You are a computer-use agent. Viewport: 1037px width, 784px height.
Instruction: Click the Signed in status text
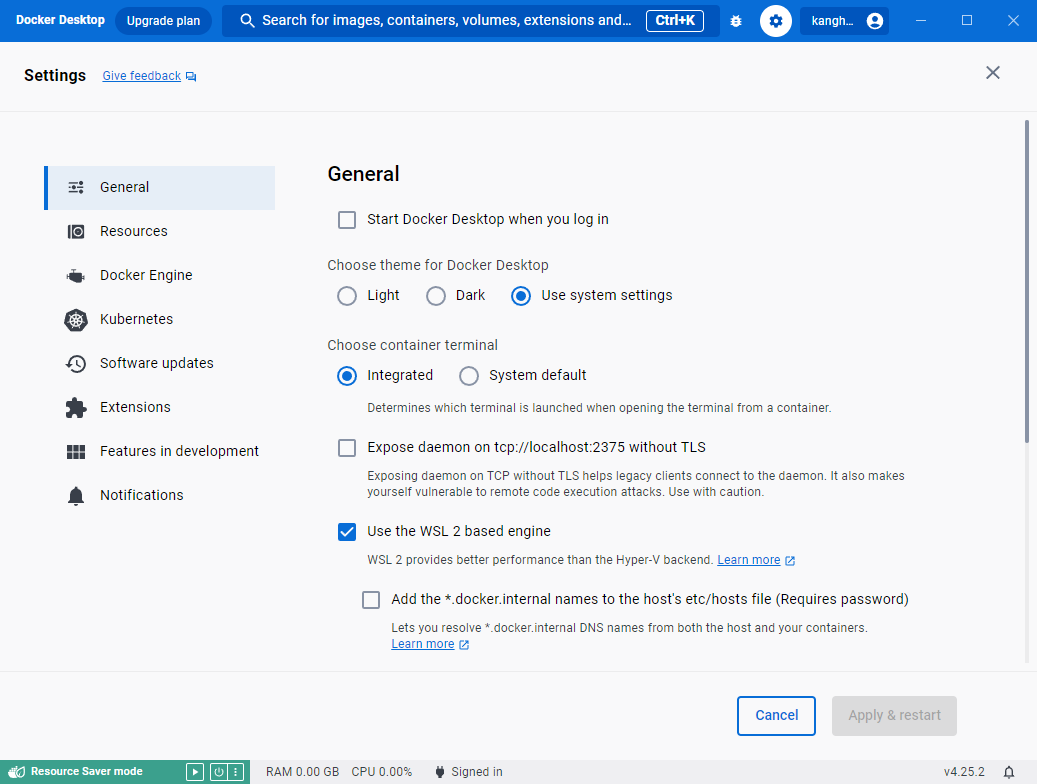477,772
